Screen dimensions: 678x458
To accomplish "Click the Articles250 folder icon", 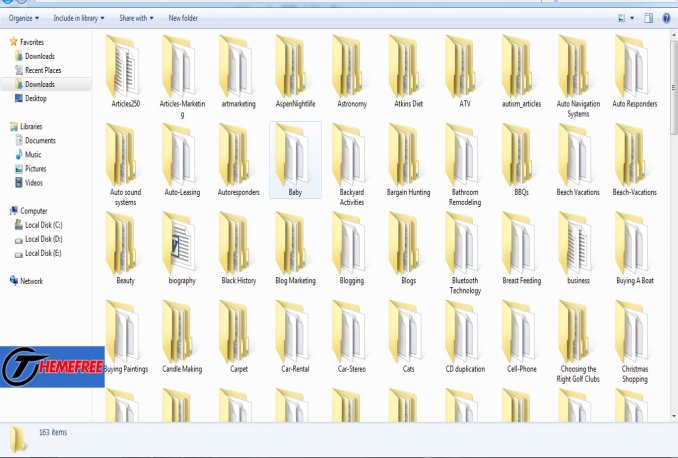I will click(x=125, y=67).
